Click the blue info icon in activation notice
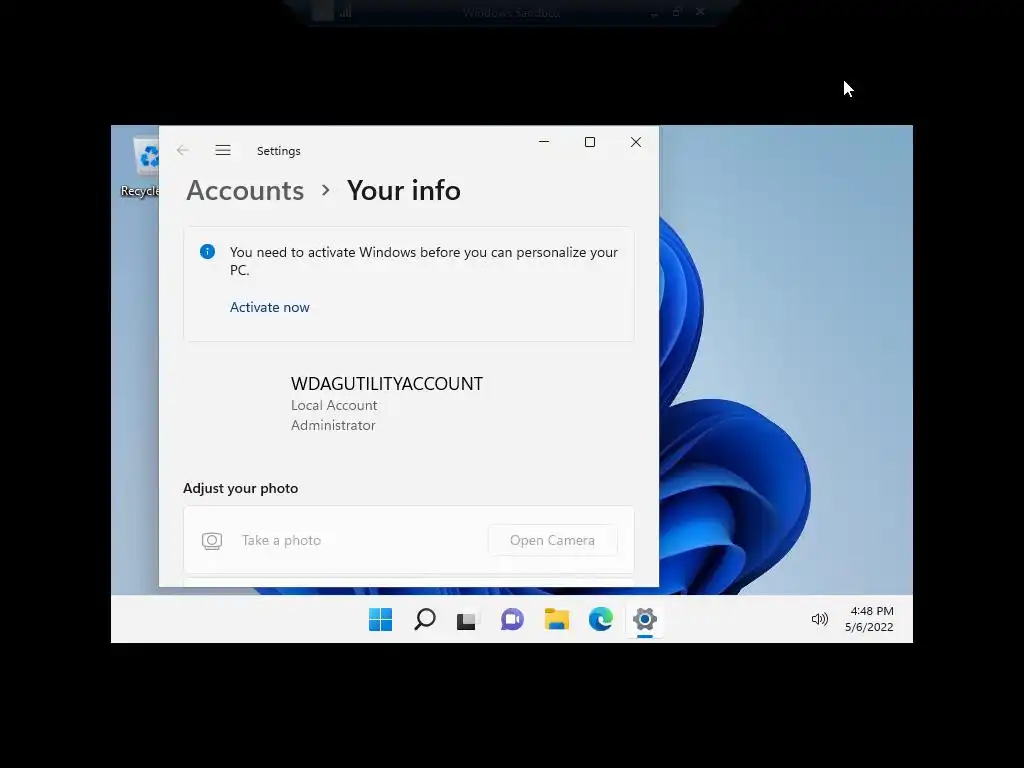1024x768 pixels. (207, 251)
